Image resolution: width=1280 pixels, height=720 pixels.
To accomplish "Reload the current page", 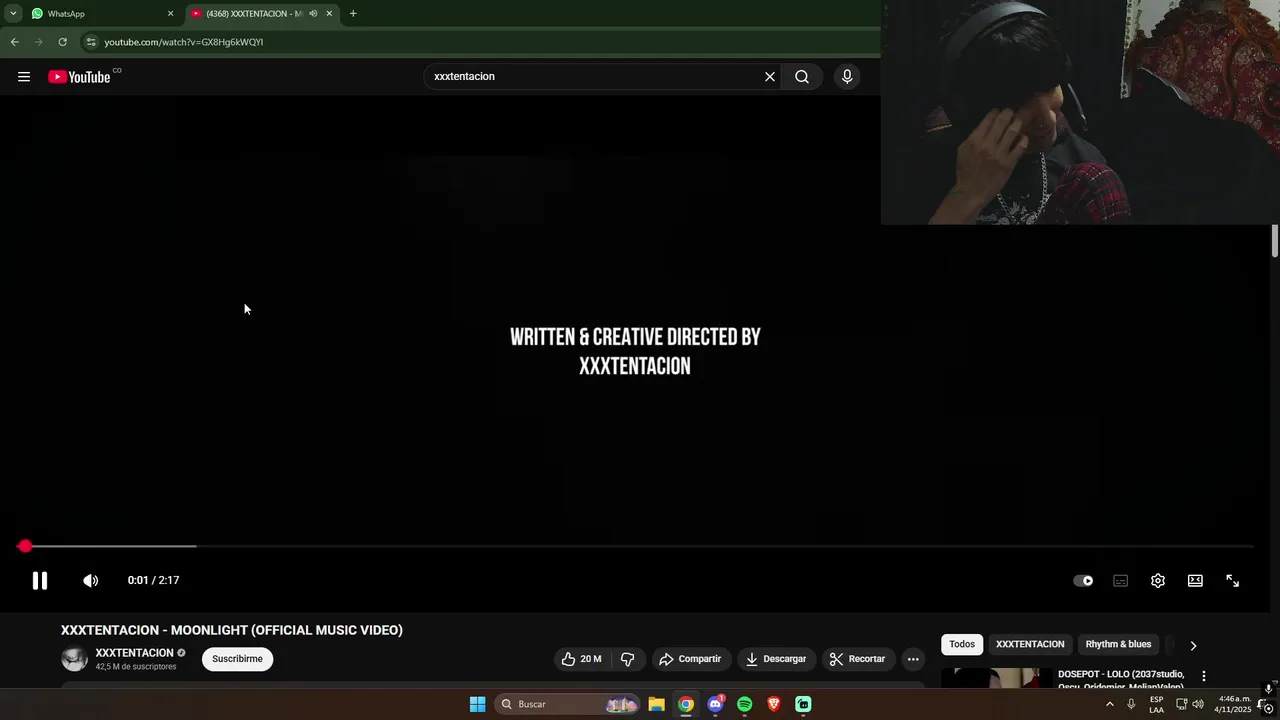I will [x=62, y=42].
